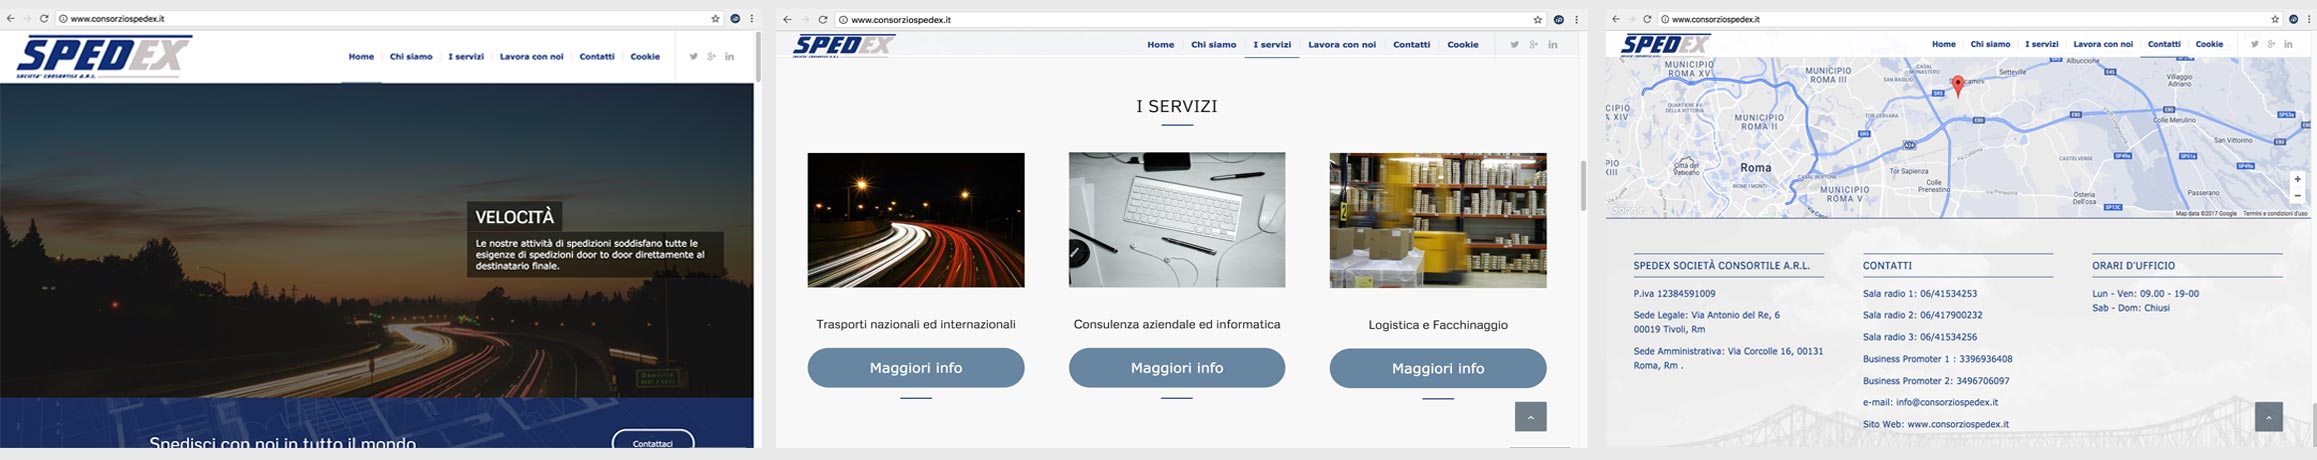Reload page in the middle browser window
2317x460 pixels.
point(823,19)
